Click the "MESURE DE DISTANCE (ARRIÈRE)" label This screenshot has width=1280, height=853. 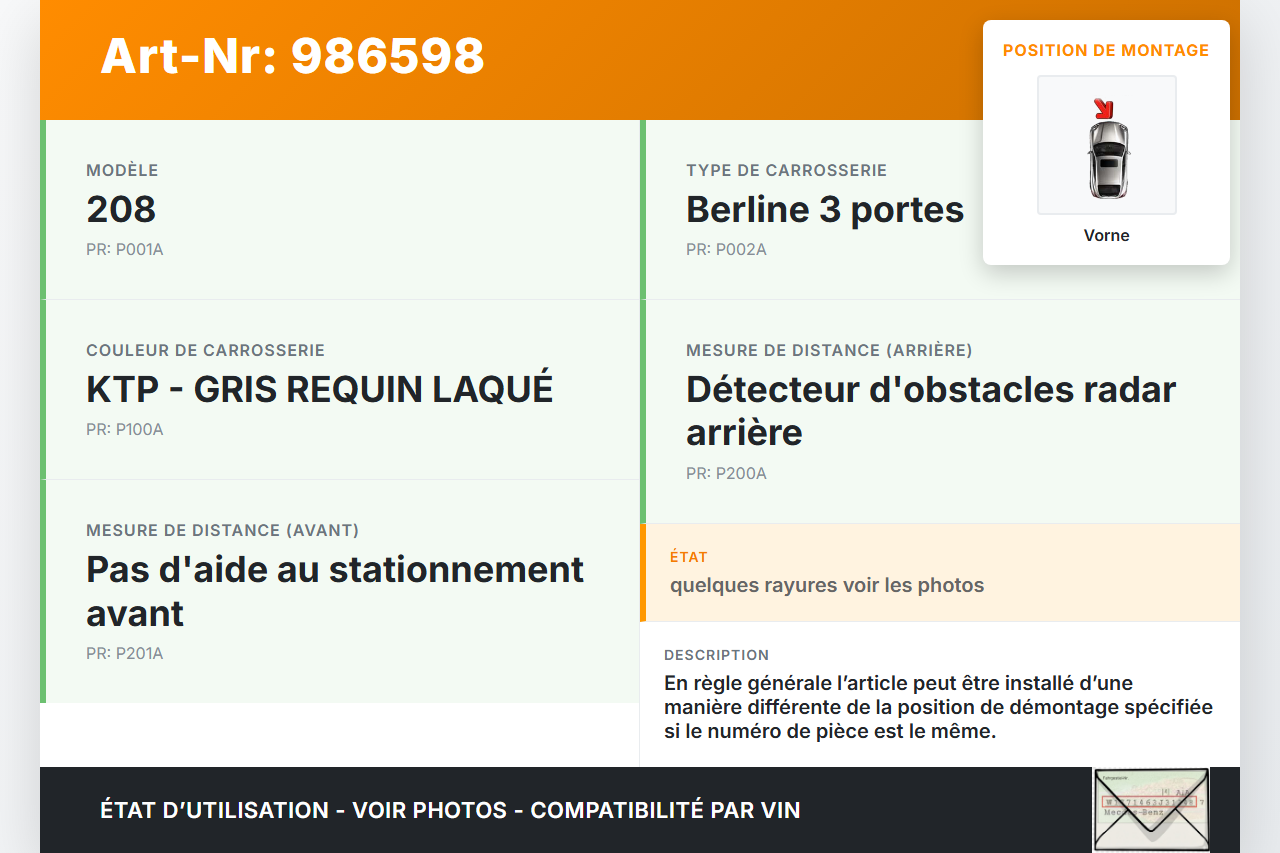829,351
